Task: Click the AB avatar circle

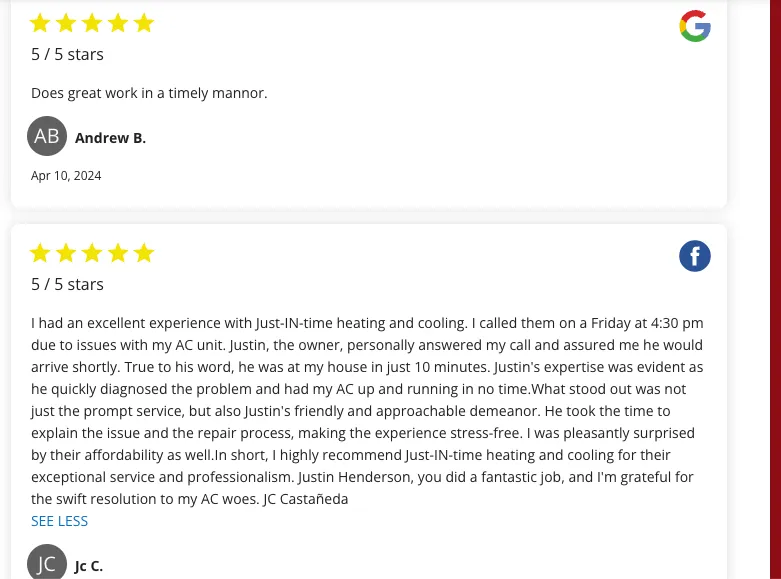Action: click(47, 136)
